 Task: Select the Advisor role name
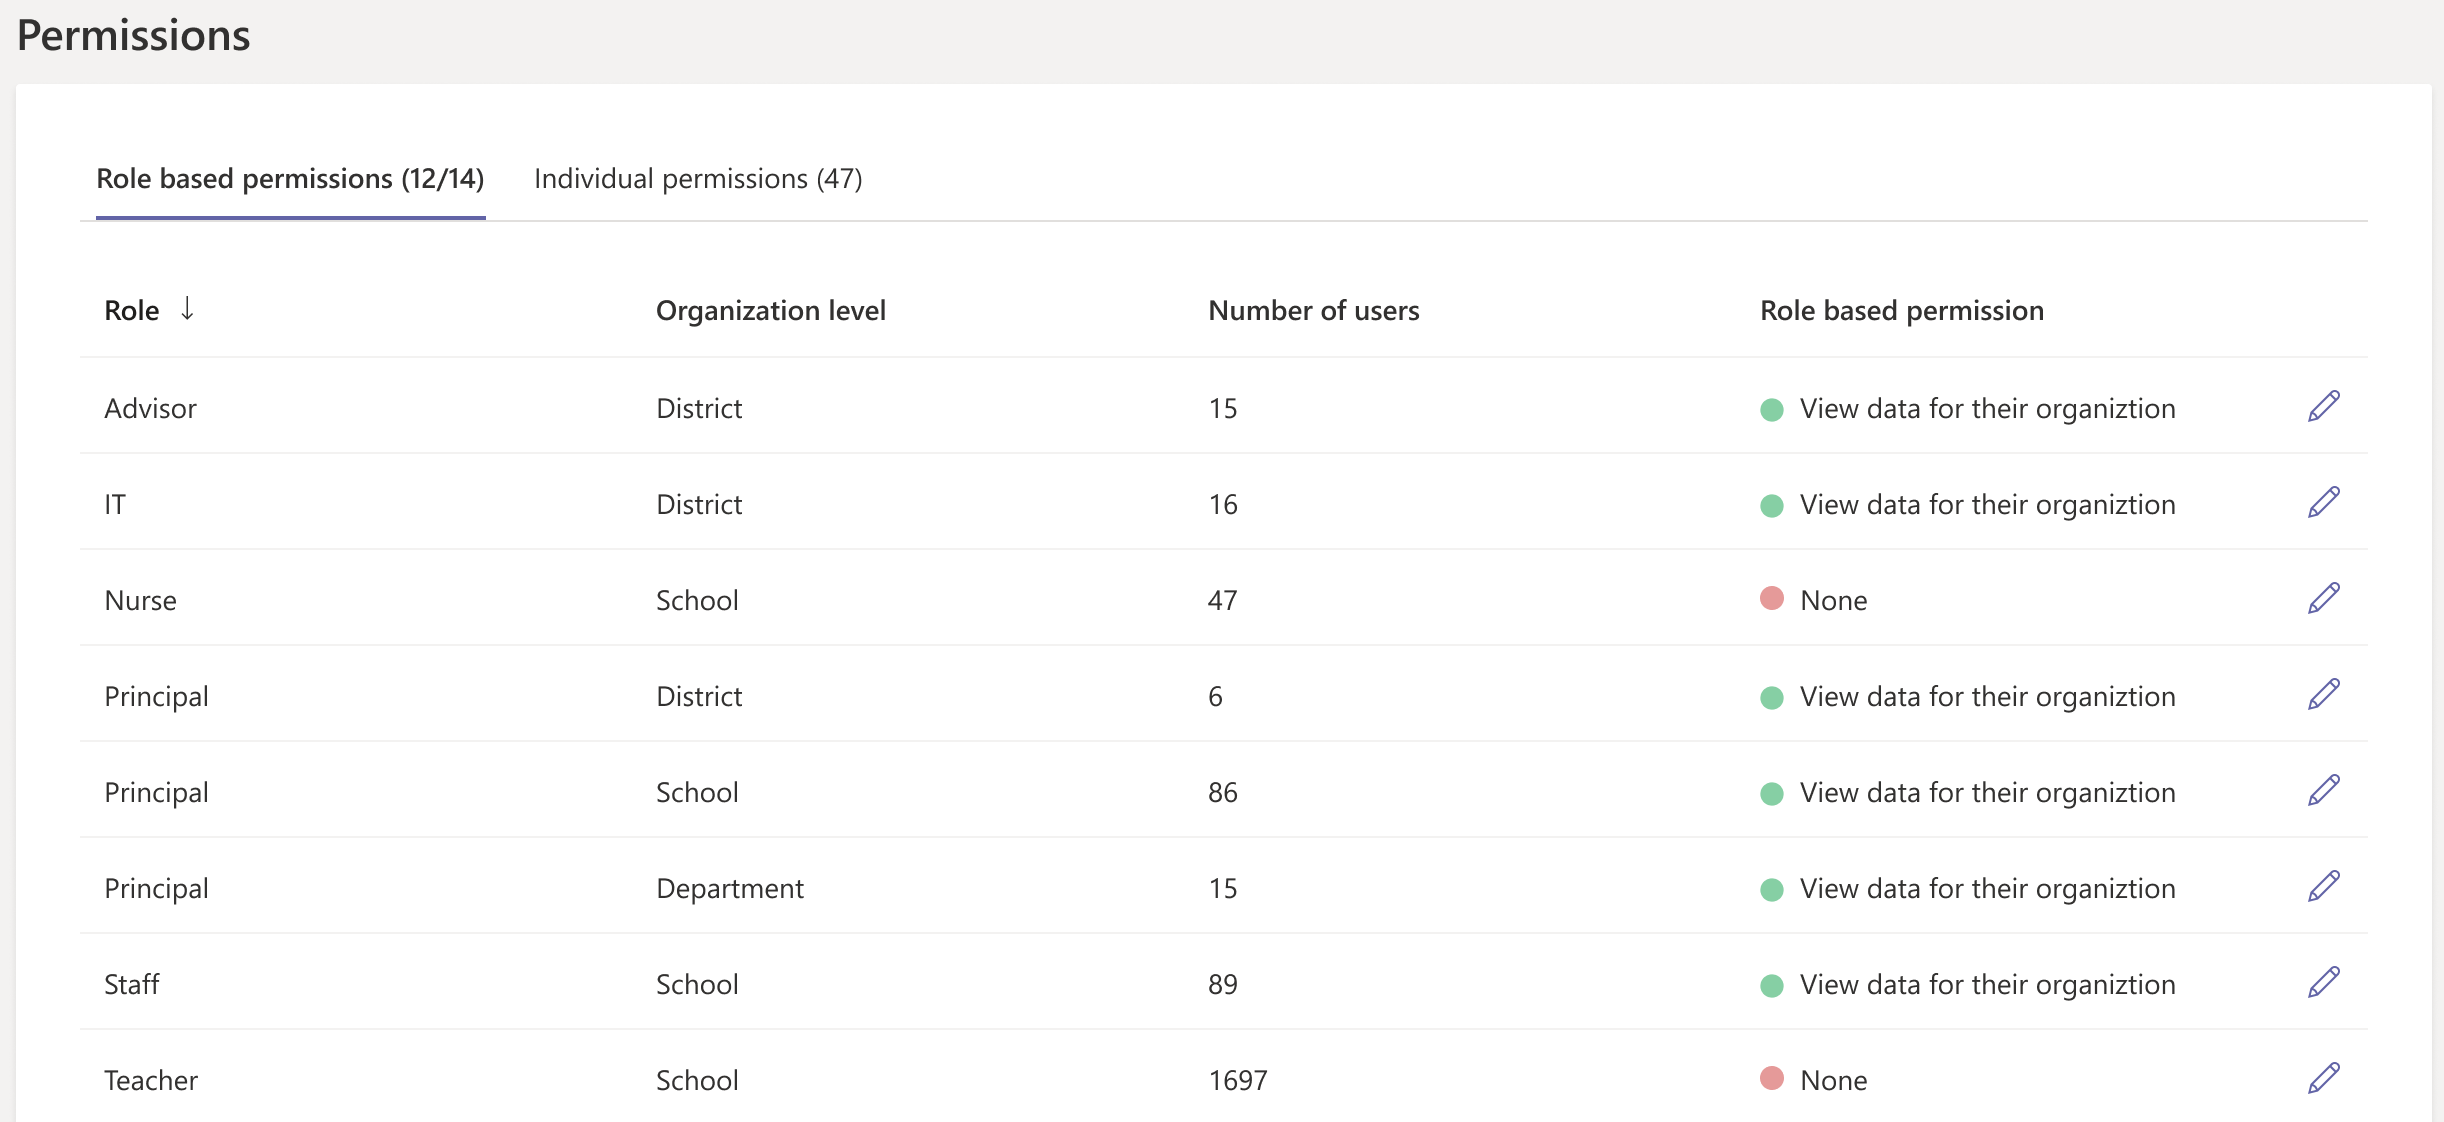click(x=151, y=409)
